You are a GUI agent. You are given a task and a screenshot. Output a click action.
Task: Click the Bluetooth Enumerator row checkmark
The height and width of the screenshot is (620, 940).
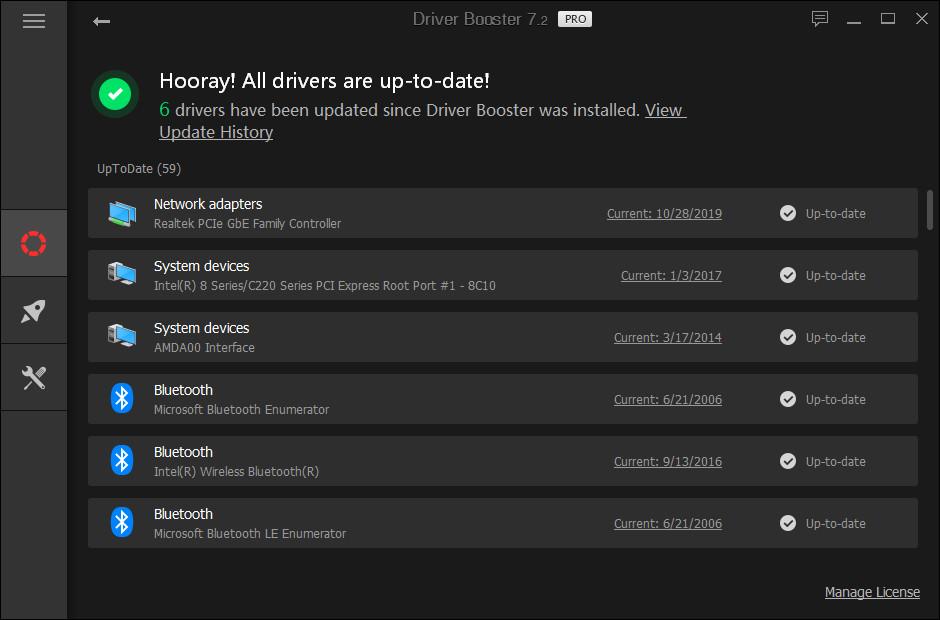[x=788, y=399]
